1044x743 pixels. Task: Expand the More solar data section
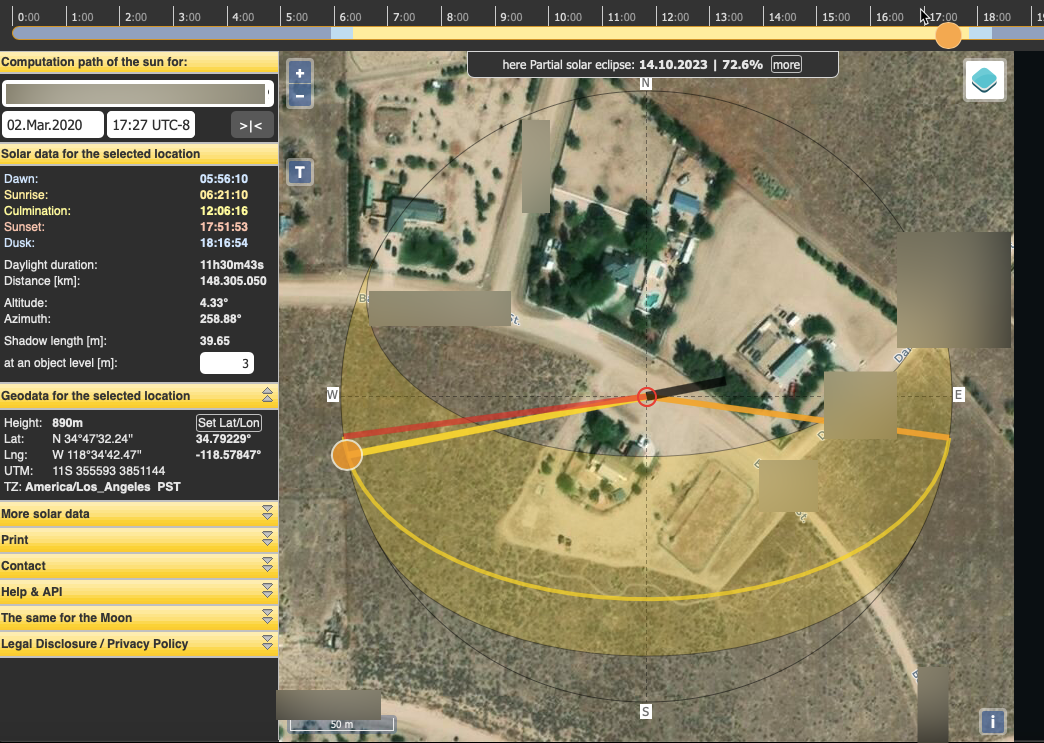tap(139, 513)
